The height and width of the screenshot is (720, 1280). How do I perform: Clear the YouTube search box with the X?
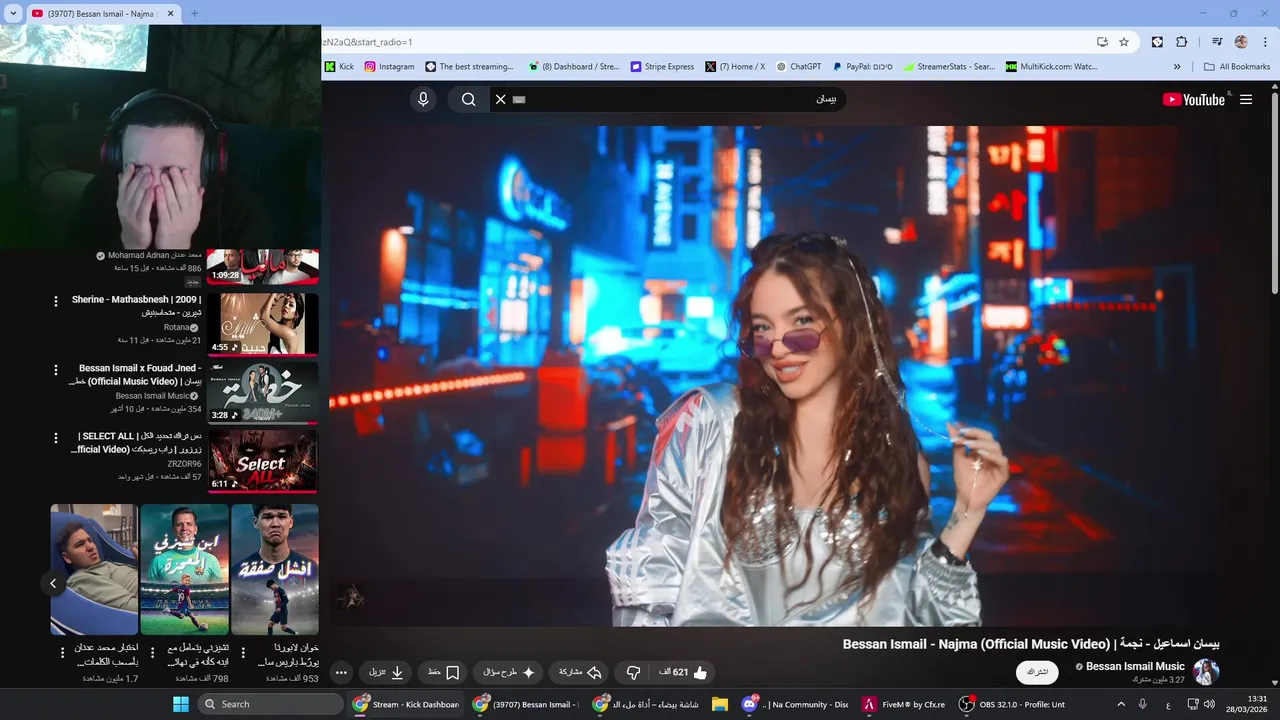click(x=500, y=99)
